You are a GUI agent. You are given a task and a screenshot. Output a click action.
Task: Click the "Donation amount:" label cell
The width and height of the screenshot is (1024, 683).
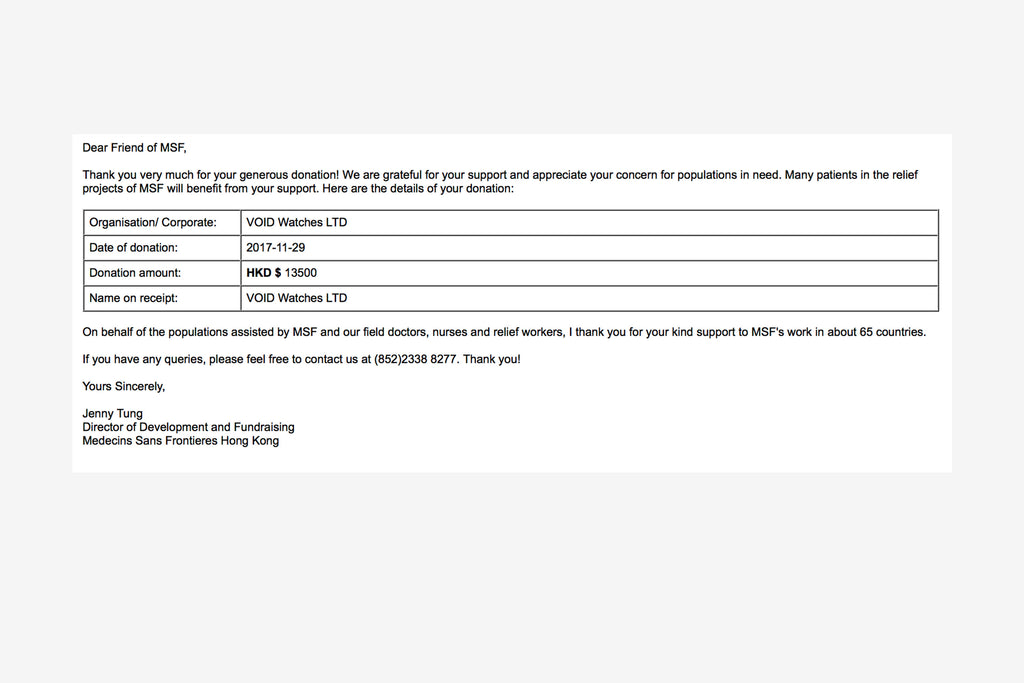[135, 273]
